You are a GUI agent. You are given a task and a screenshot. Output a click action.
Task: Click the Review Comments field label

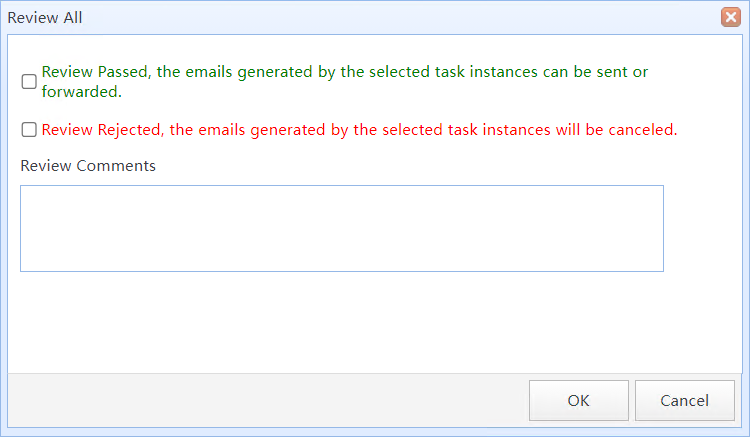[x=88, y=165]
